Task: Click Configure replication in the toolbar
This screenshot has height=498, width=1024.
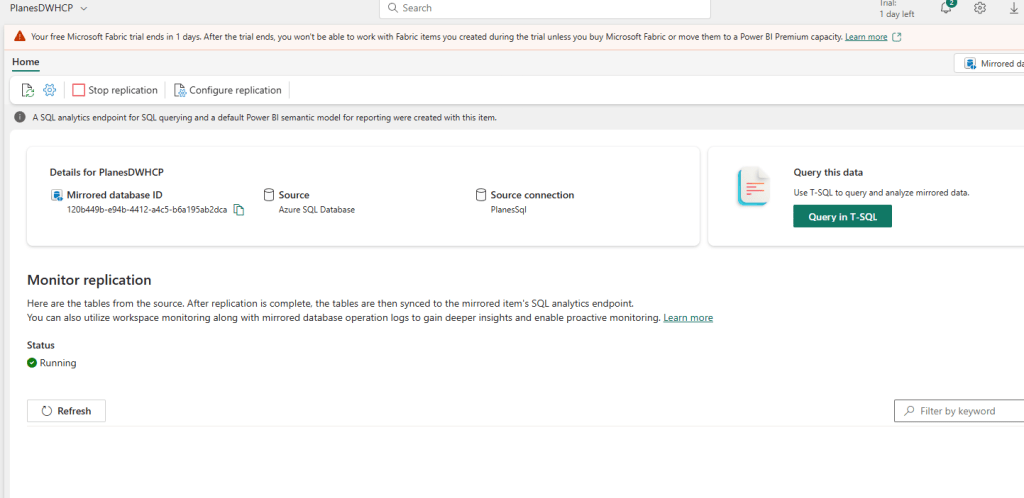Action: (228, 90)
